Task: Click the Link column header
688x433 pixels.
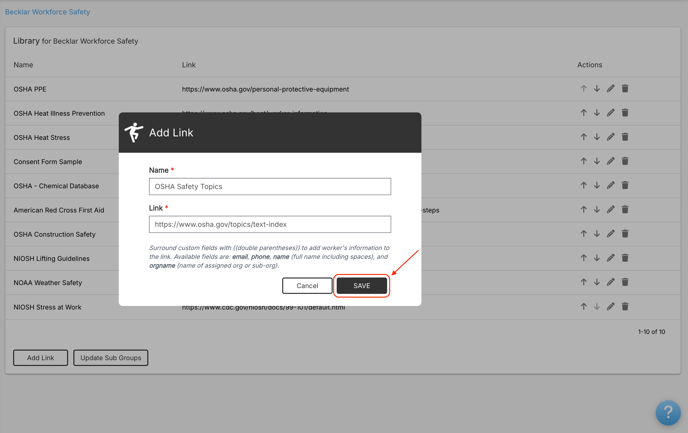Action: tap(189, 64)
